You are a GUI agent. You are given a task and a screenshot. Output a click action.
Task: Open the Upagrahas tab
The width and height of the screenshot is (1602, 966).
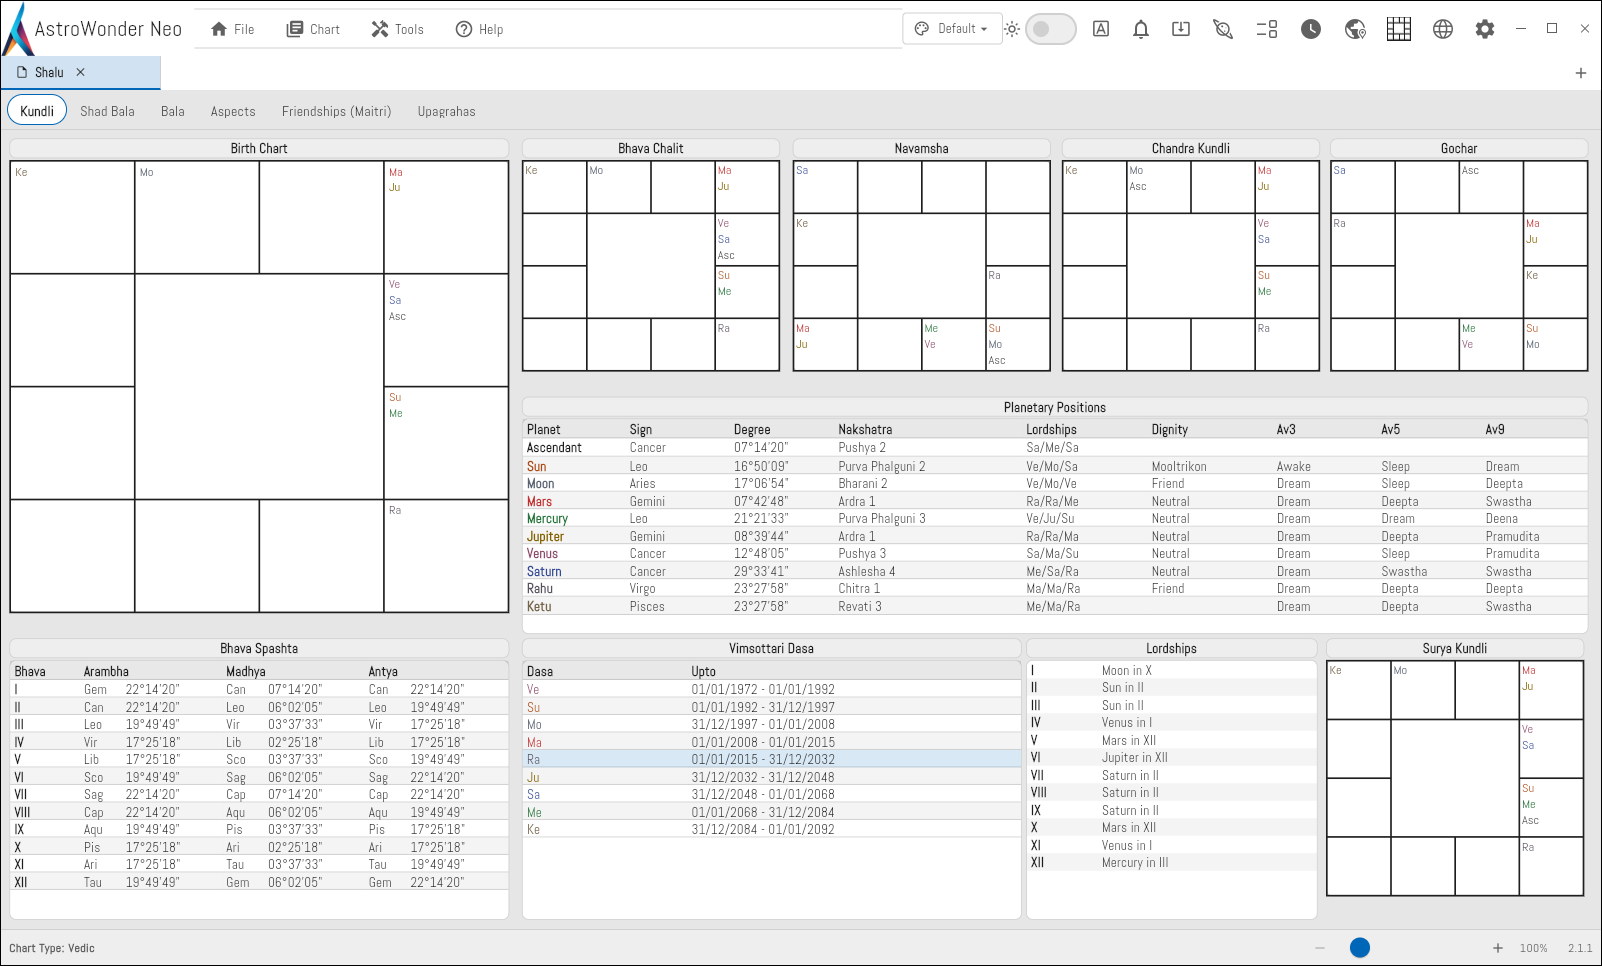pos(446,111)
